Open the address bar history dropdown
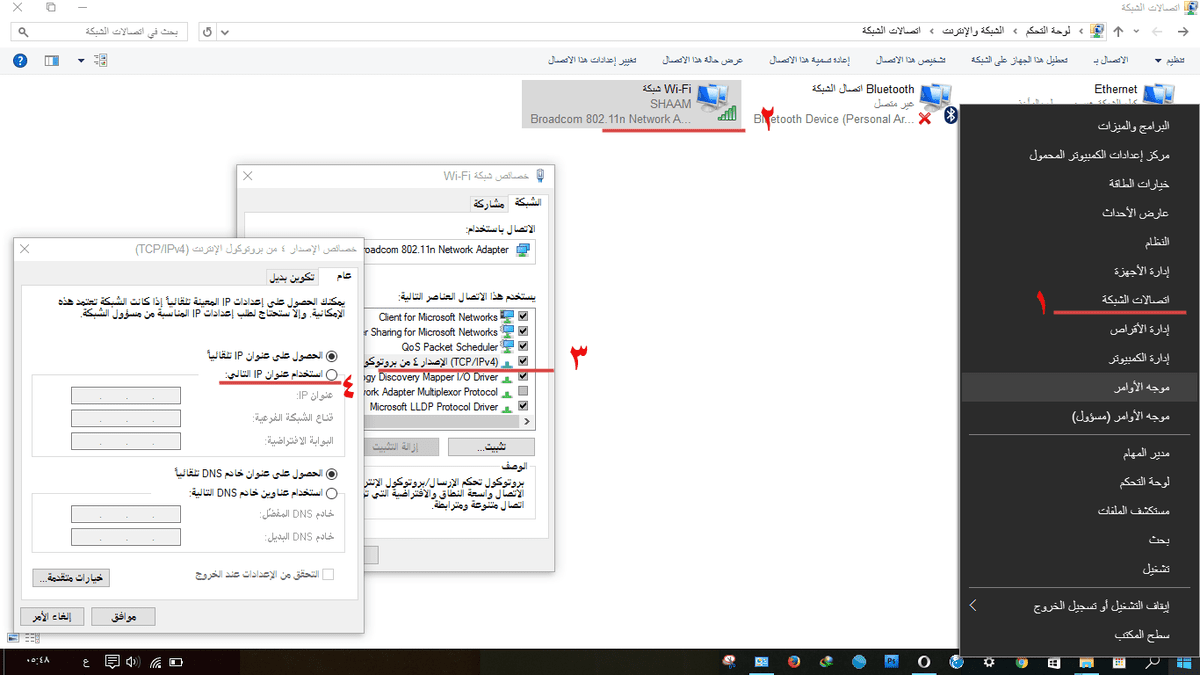This screenshot has width=1200, height=675. (x=223, y=31)
